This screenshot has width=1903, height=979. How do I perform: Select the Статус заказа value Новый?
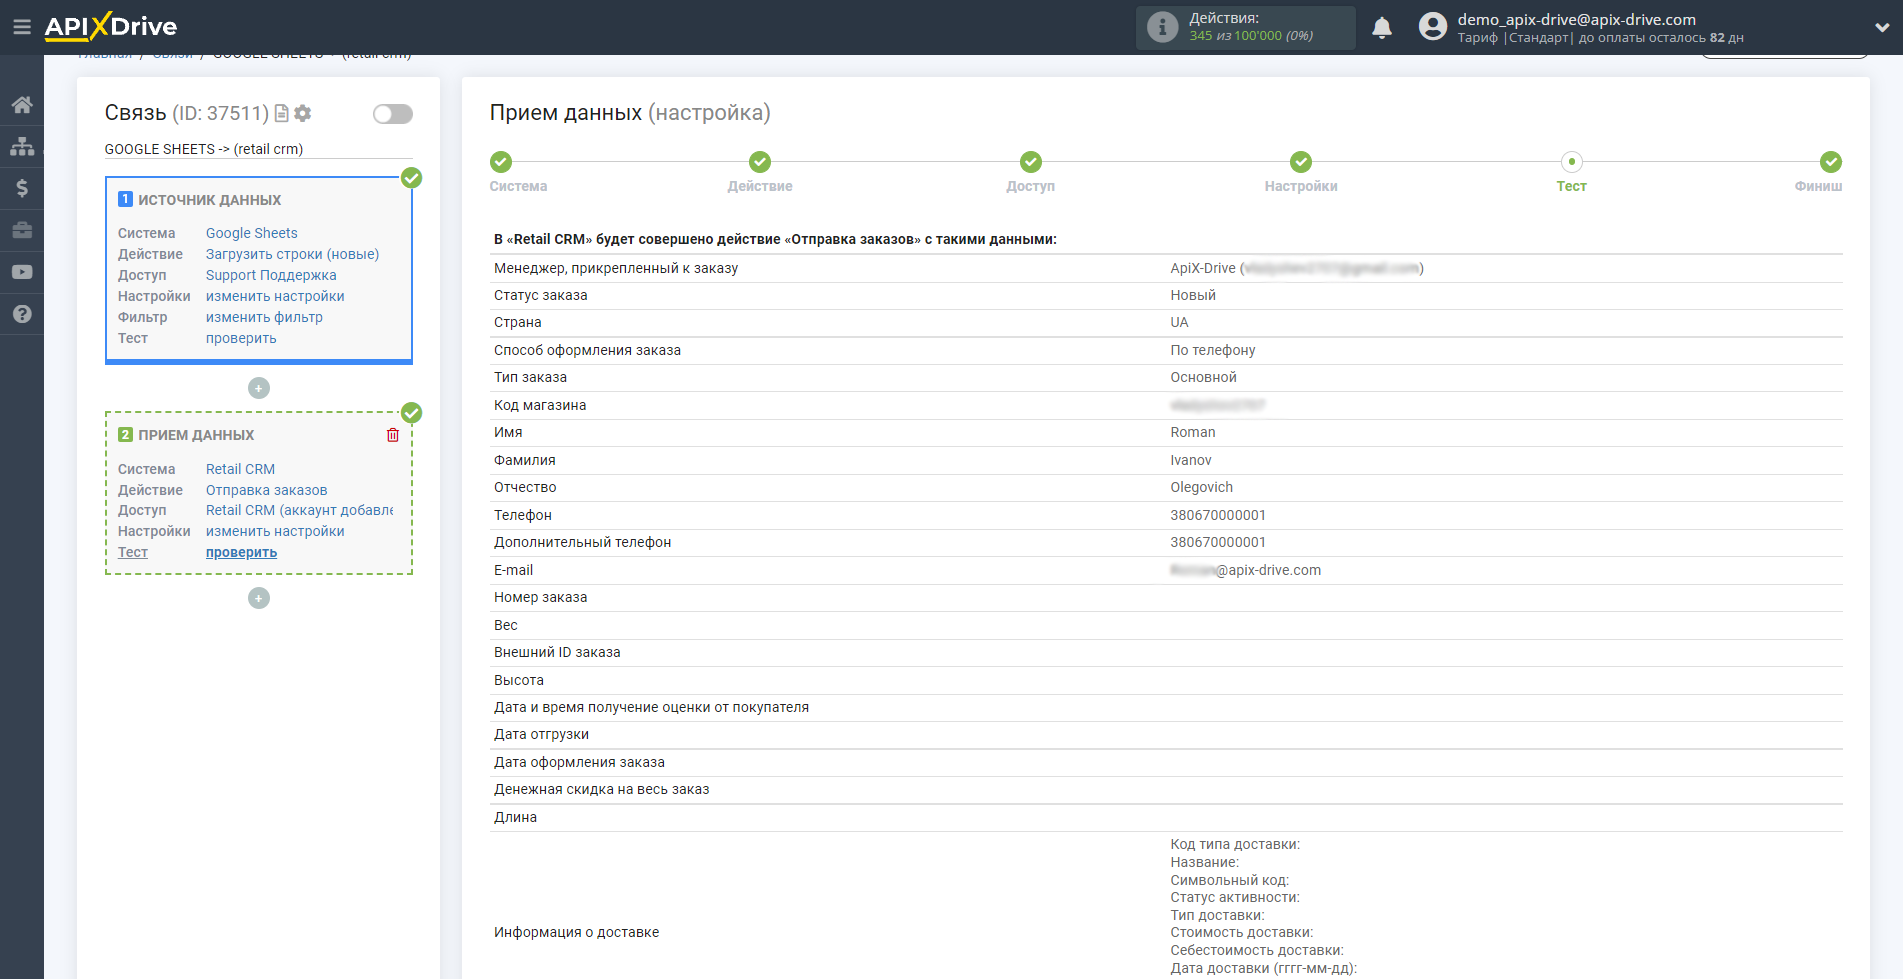click(x=1193, y=295)
